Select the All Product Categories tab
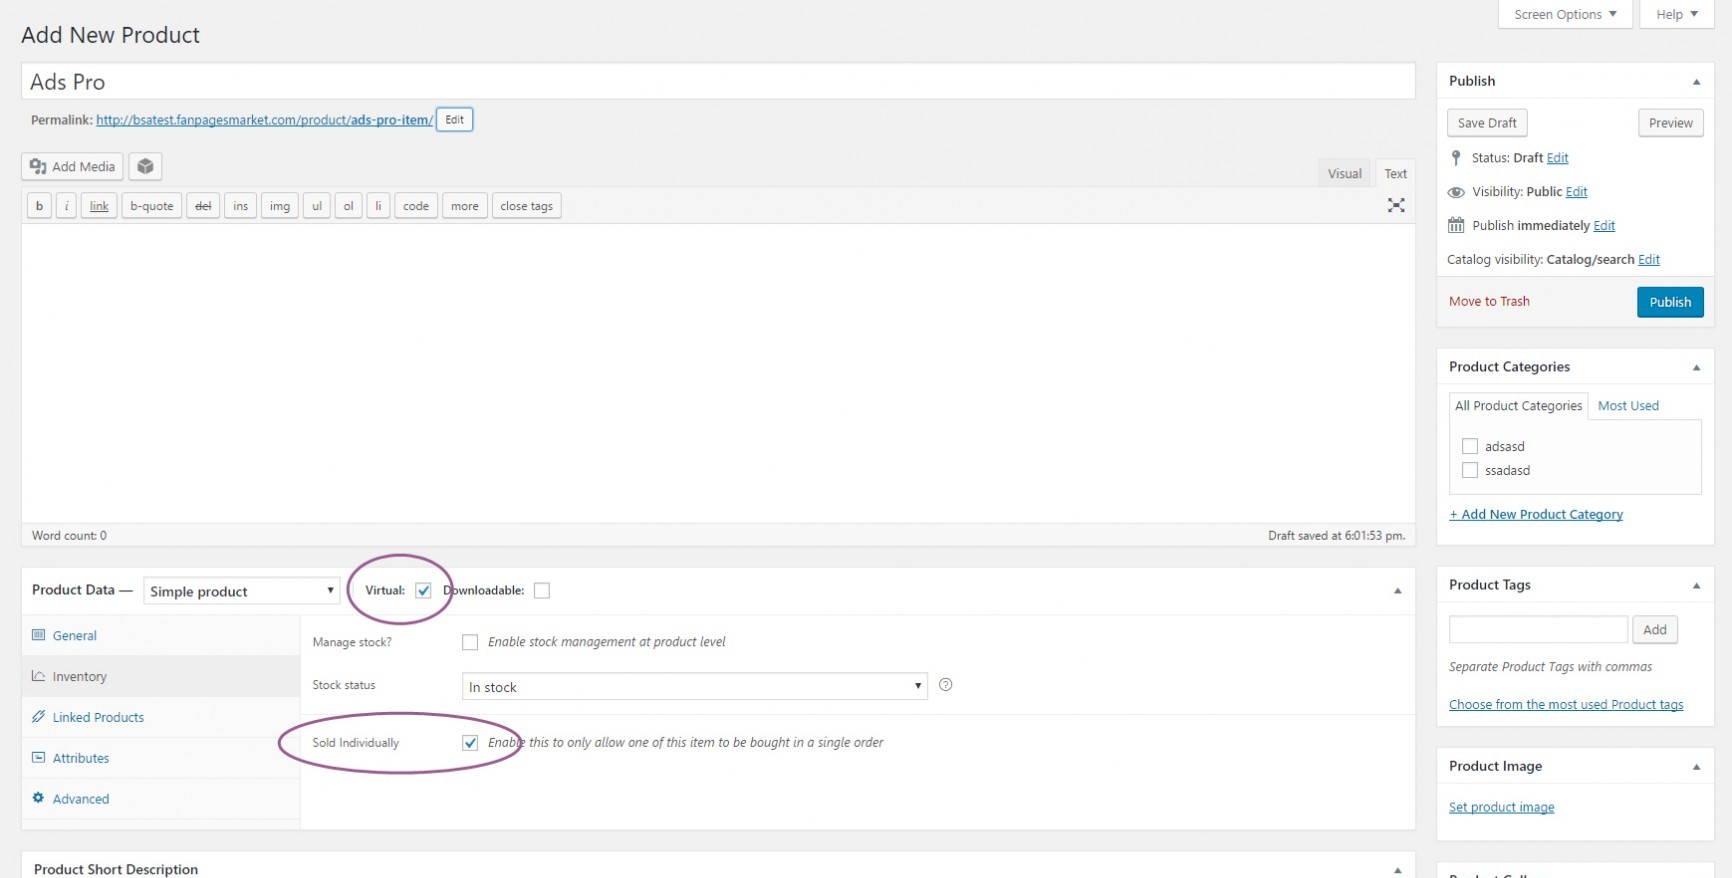Image resolution: width=1732 pixels, height=878 pixels. click(x=1518, y=405)
